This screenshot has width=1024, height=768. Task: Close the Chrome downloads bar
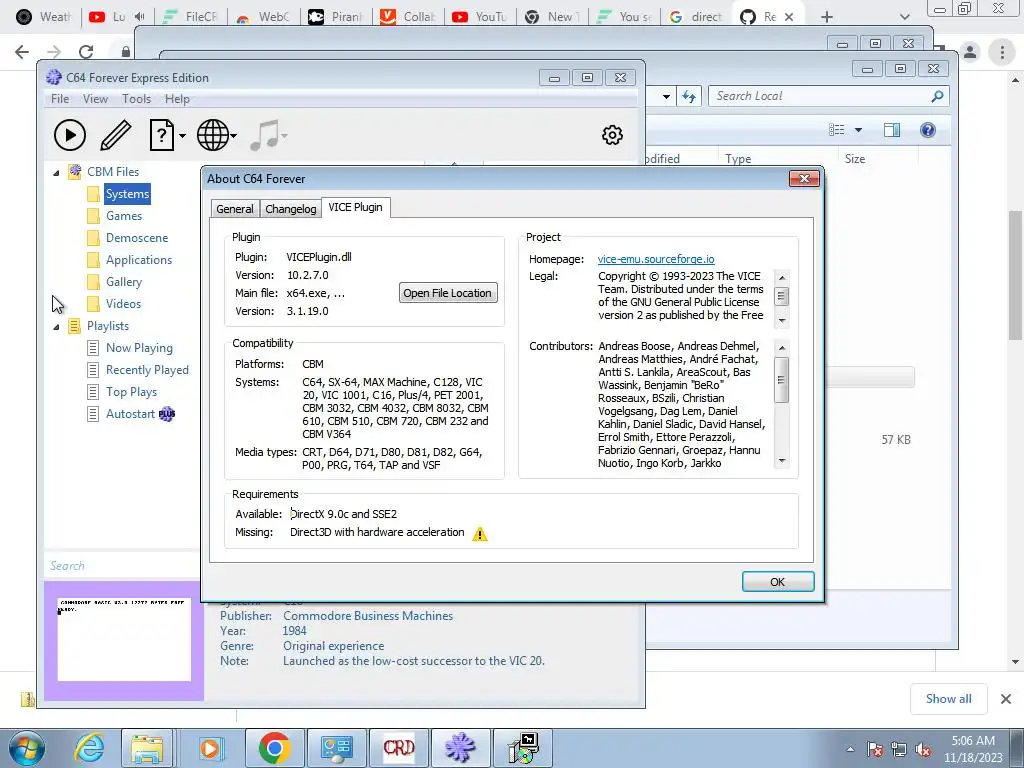click(x=1006, y=699)
